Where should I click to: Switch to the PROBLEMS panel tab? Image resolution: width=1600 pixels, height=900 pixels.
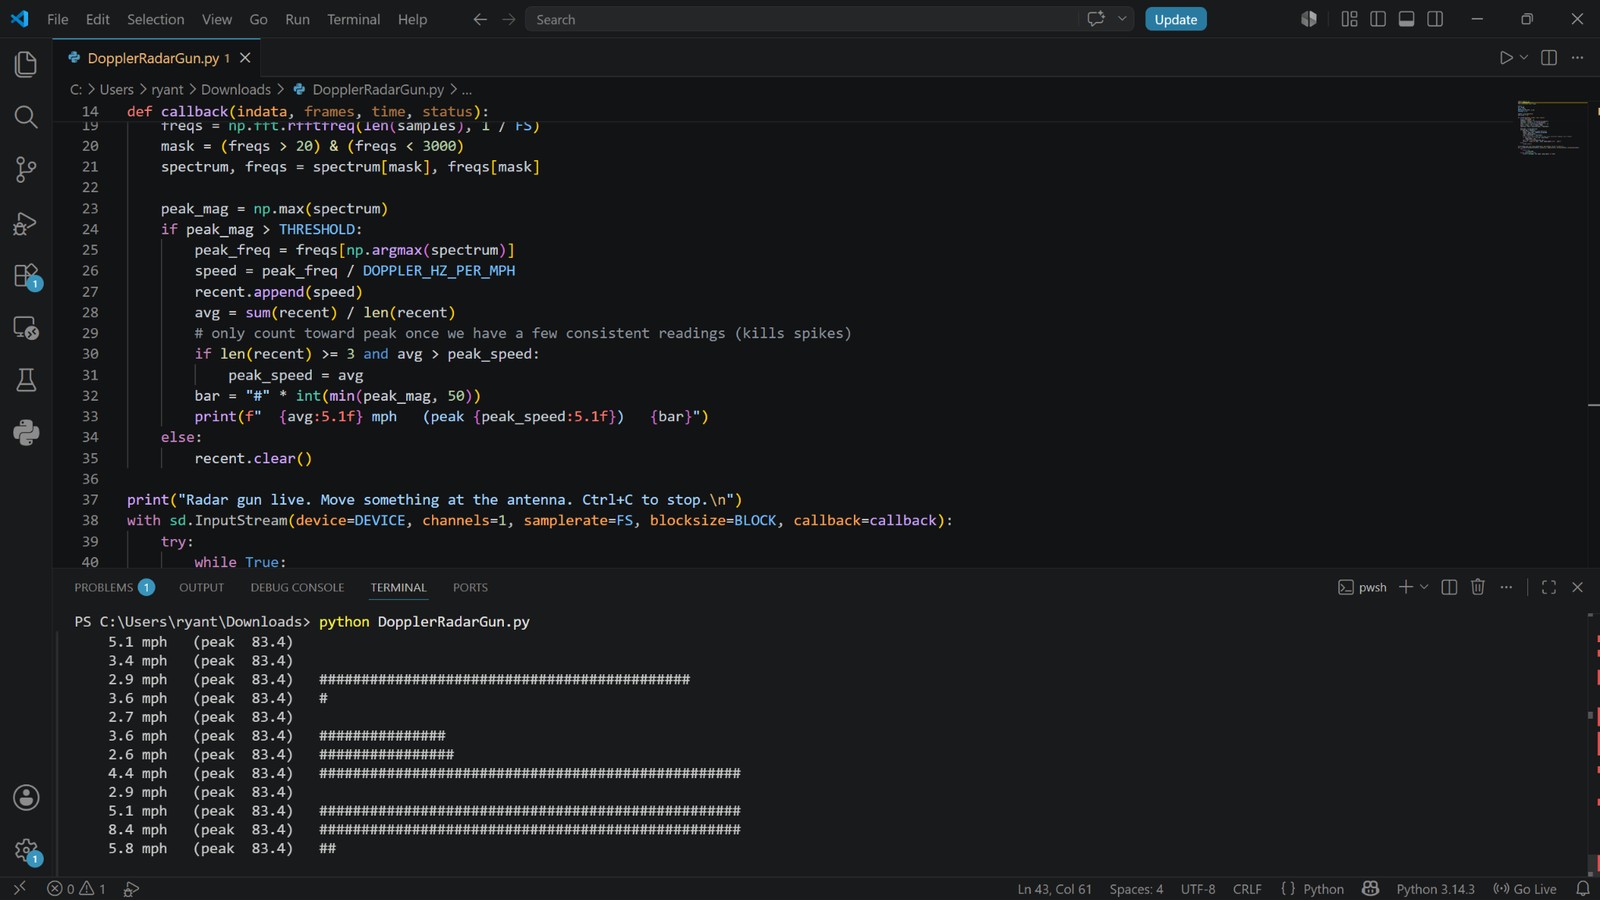tap(114, 587)
